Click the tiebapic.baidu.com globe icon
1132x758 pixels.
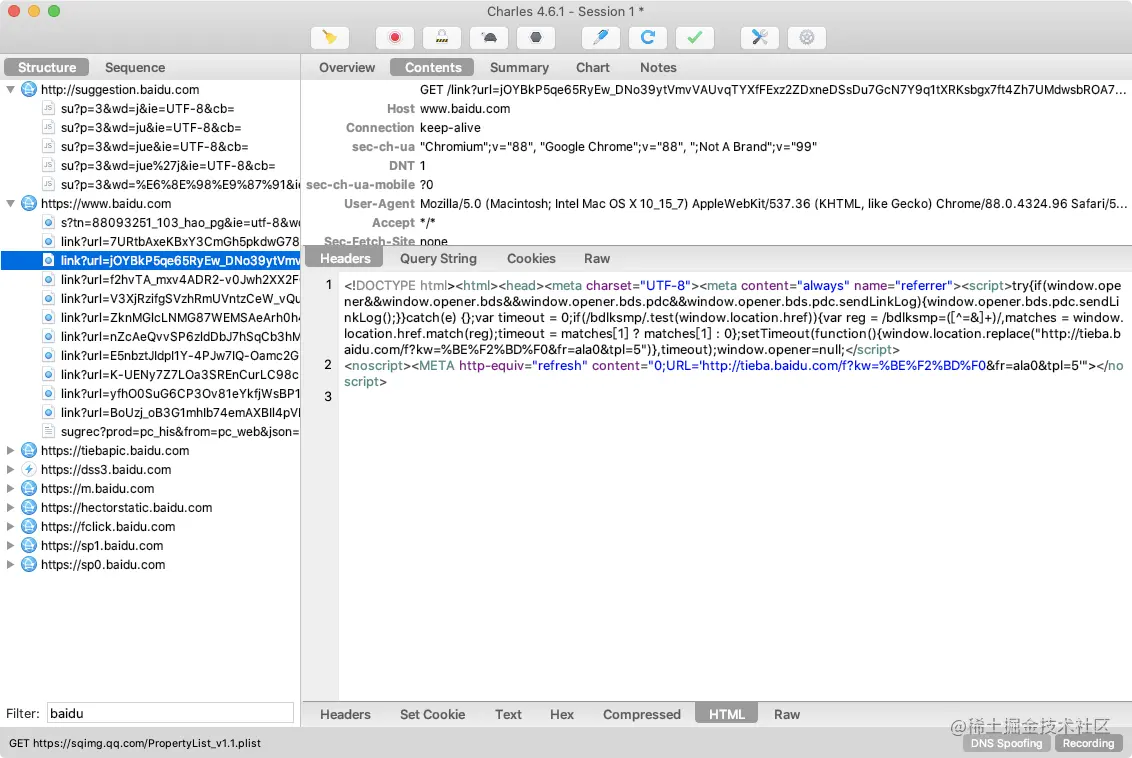pyautogui.click(x=29, y=450)
